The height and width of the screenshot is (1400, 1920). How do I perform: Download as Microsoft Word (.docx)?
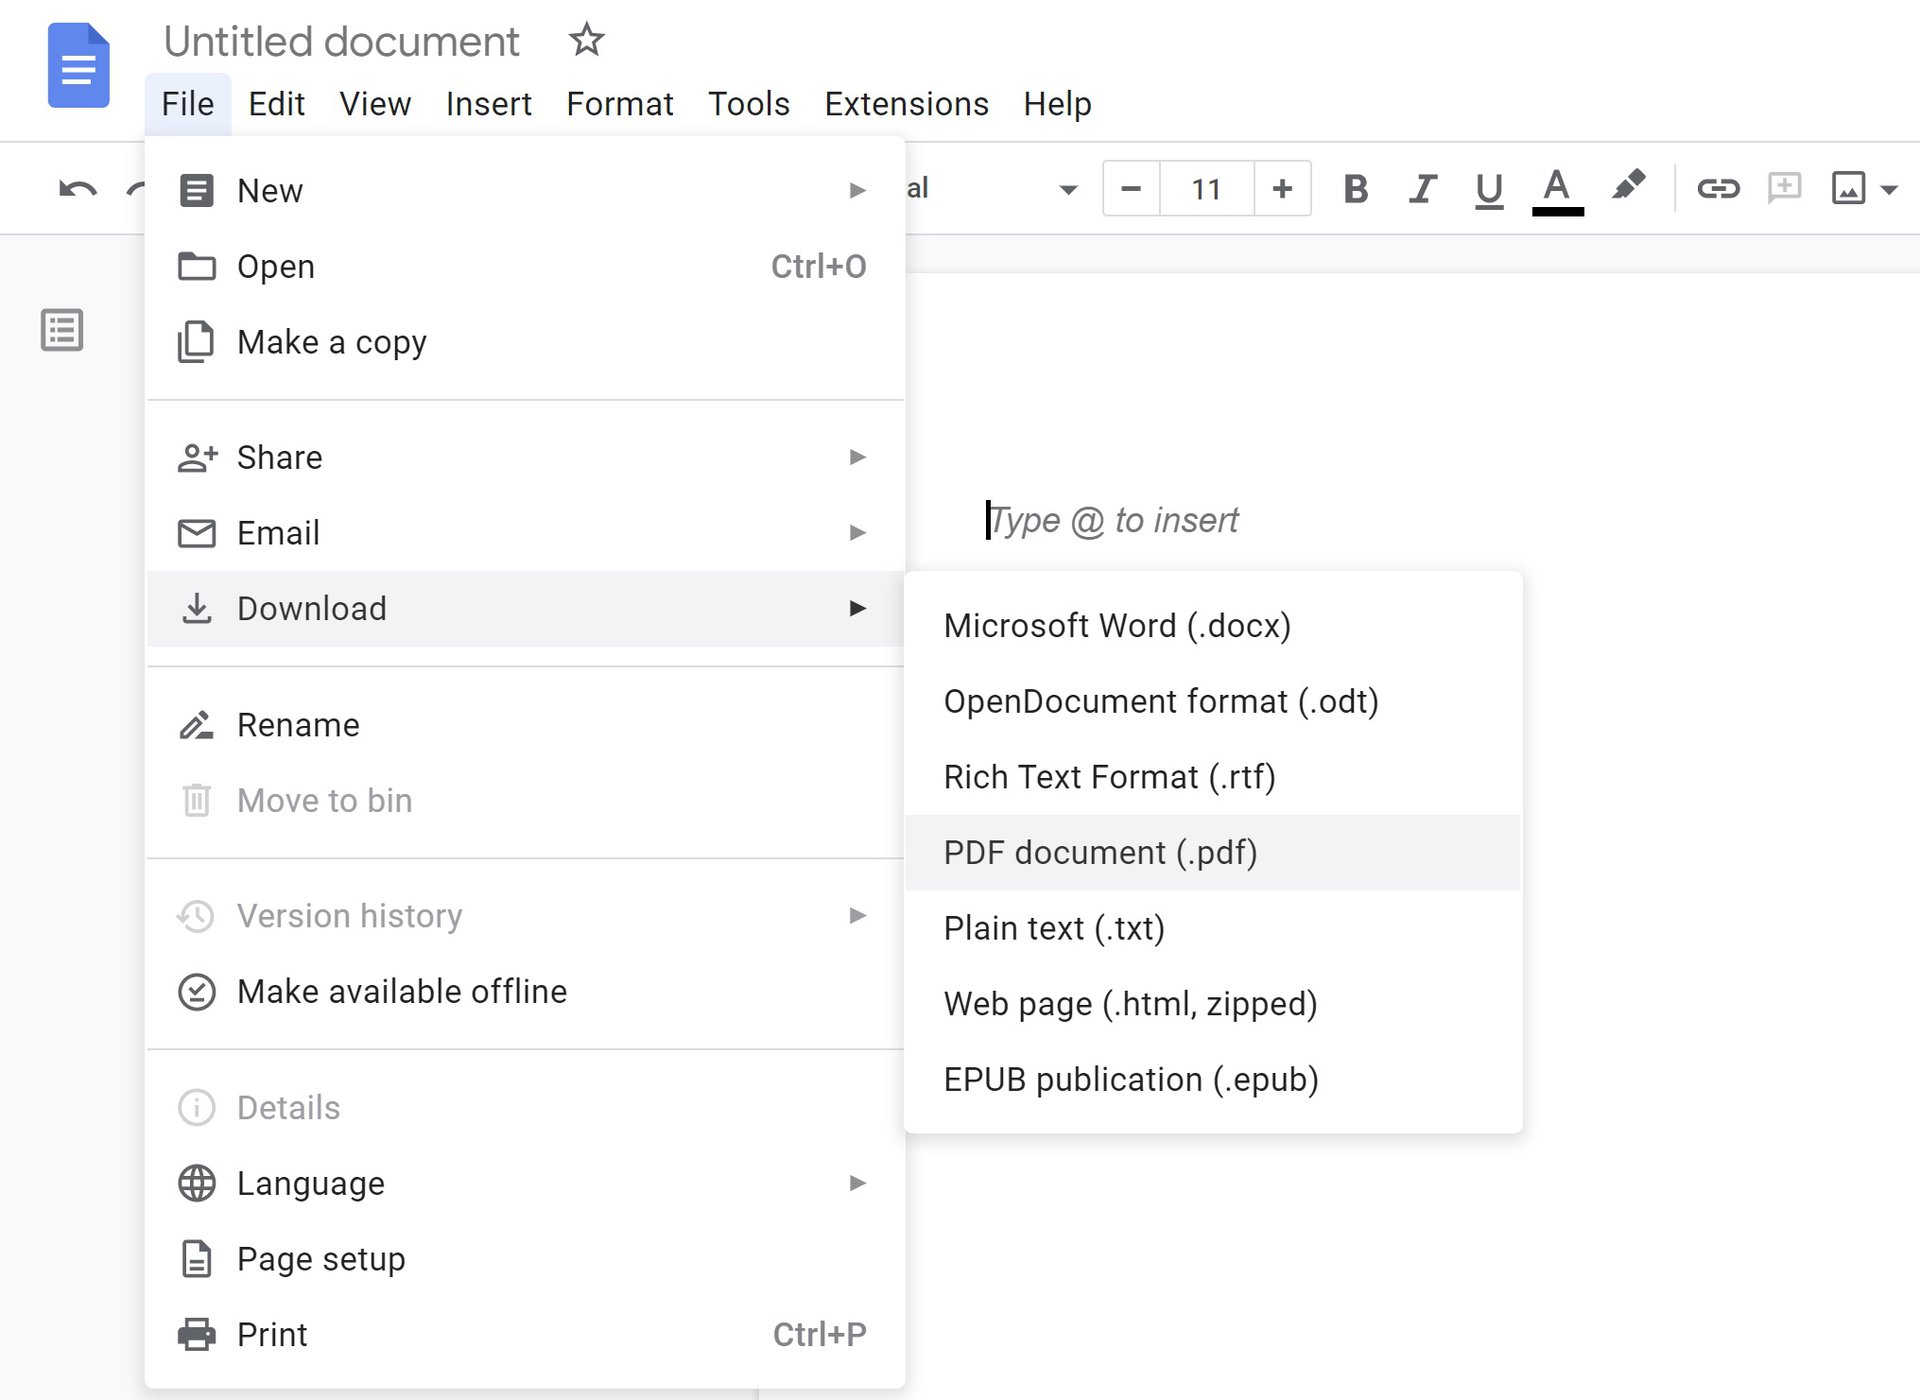1213,626
